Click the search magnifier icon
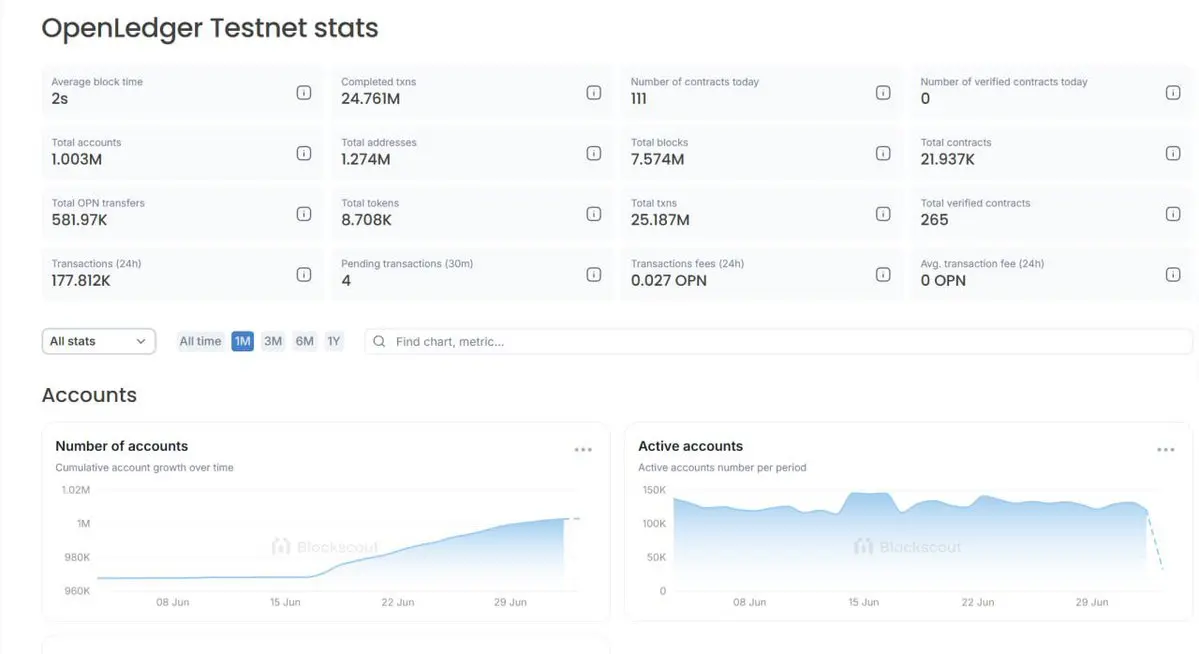Screen dimensions: 1199x654 379,341
